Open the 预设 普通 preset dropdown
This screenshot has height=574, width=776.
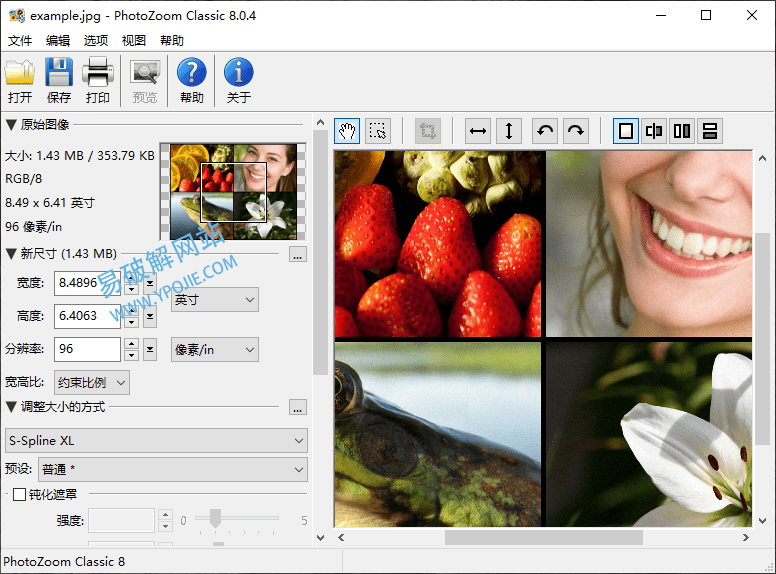(x=173, y=470)
